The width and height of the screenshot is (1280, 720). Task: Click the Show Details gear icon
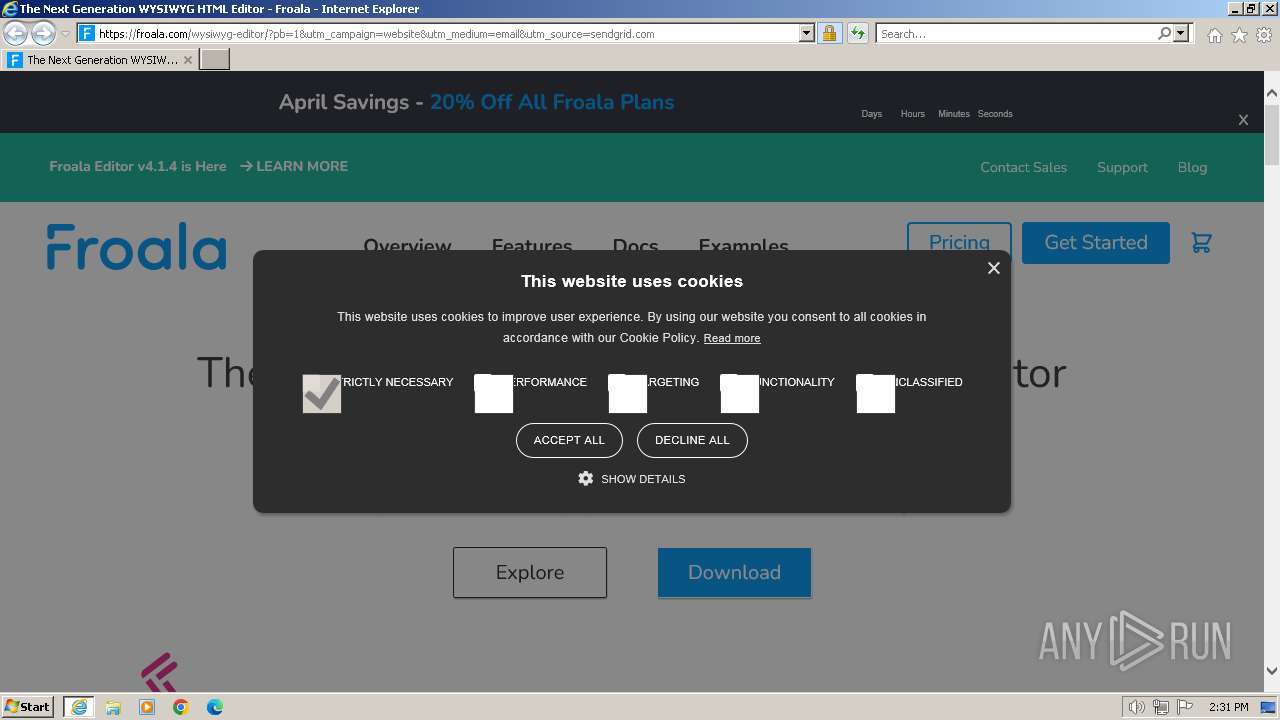point(586,479)
